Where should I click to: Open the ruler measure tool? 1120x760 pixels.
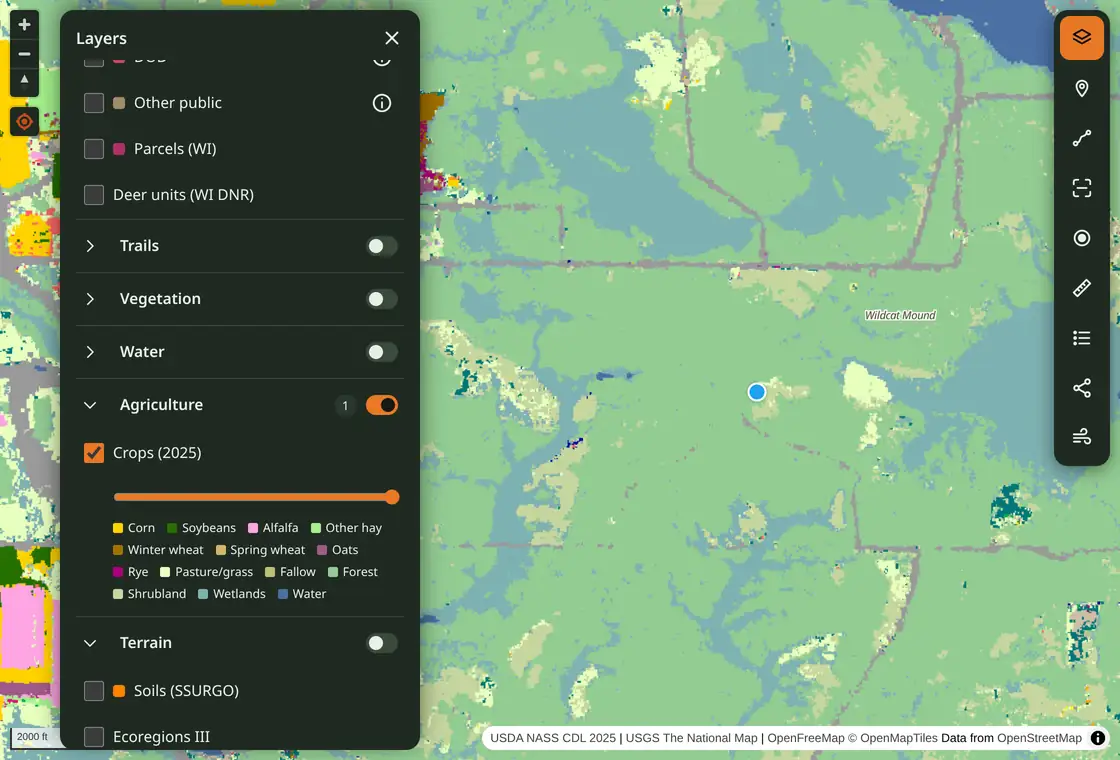click(1081, 288)
